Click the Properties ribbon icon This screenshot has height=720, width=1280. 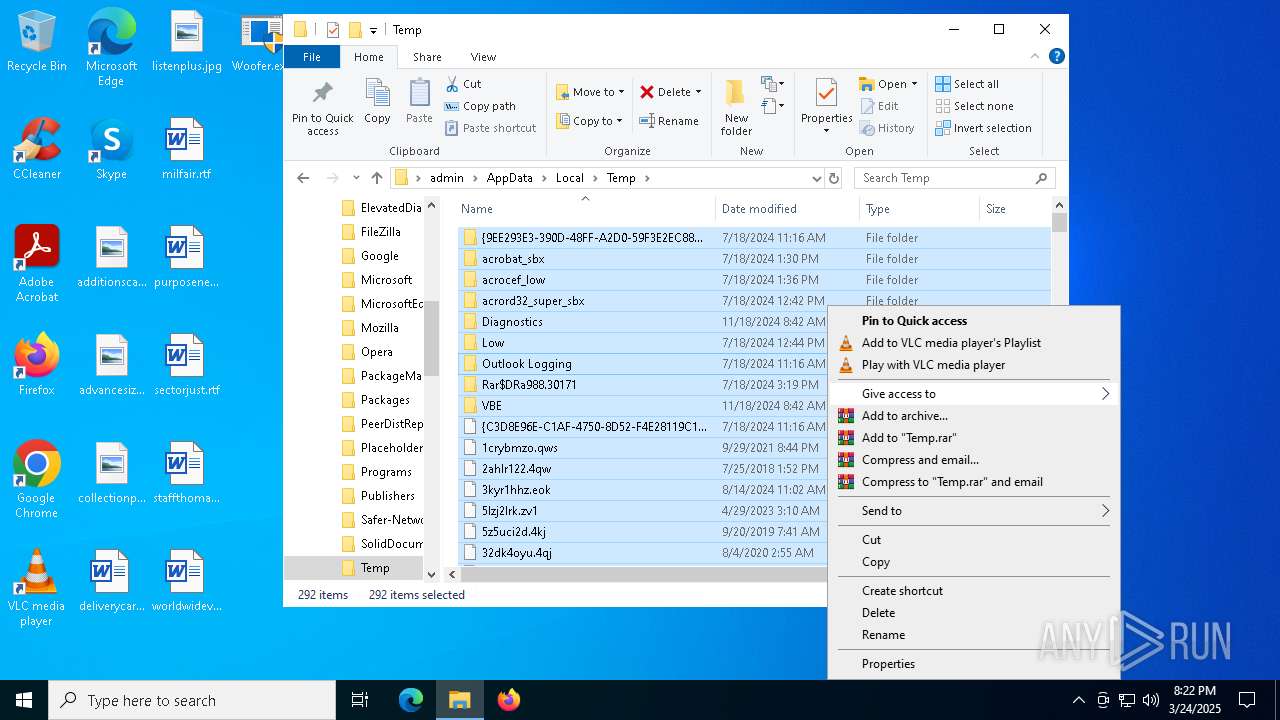(826, 106)
